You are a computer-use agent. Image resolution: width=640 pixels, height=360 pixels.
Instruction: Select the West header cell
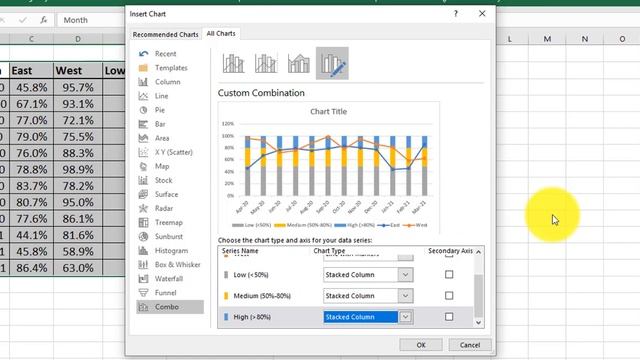[x=78, y=71]
